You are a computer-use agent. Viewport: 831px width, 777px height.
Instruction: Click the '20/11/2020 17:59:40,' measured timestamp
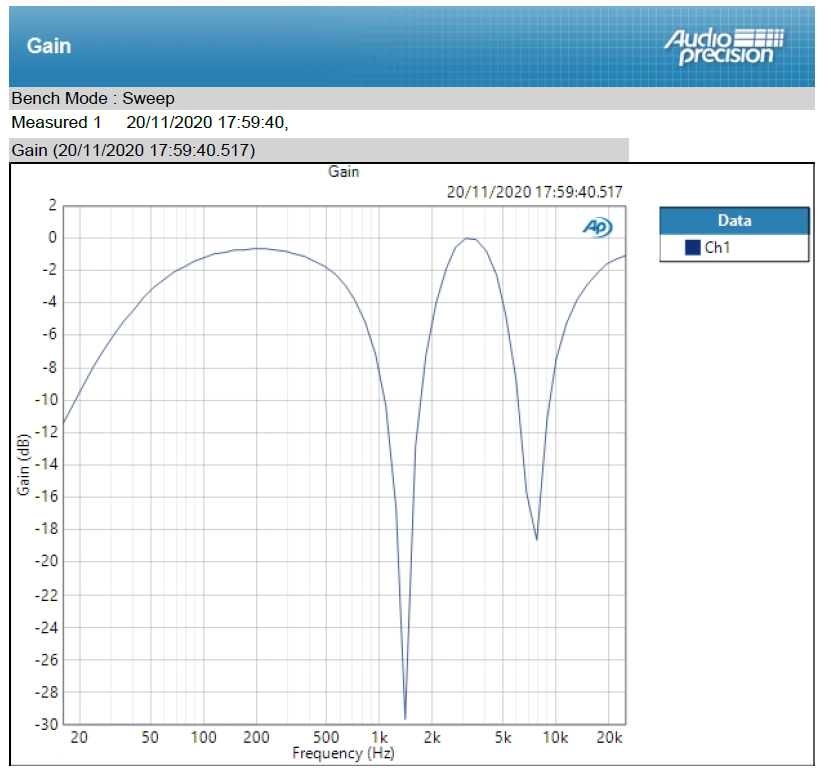(x=207, y=122)
